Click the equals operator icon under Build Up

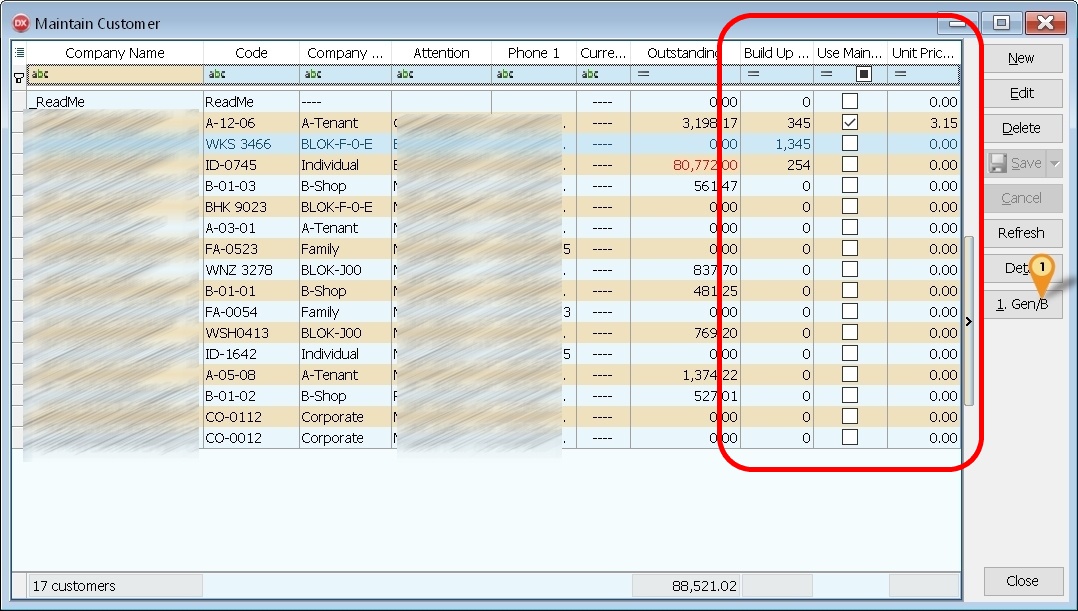point(754,74)
